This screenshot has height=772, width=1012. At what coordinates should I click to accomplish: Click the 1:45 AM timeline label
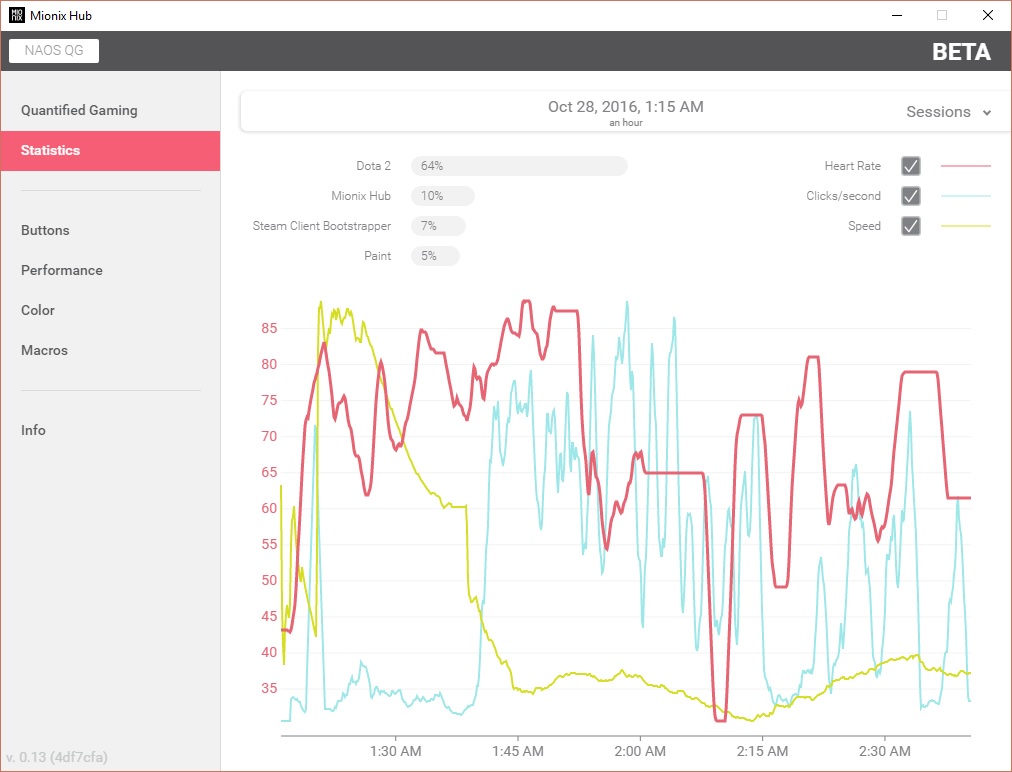tap(518, 751)
